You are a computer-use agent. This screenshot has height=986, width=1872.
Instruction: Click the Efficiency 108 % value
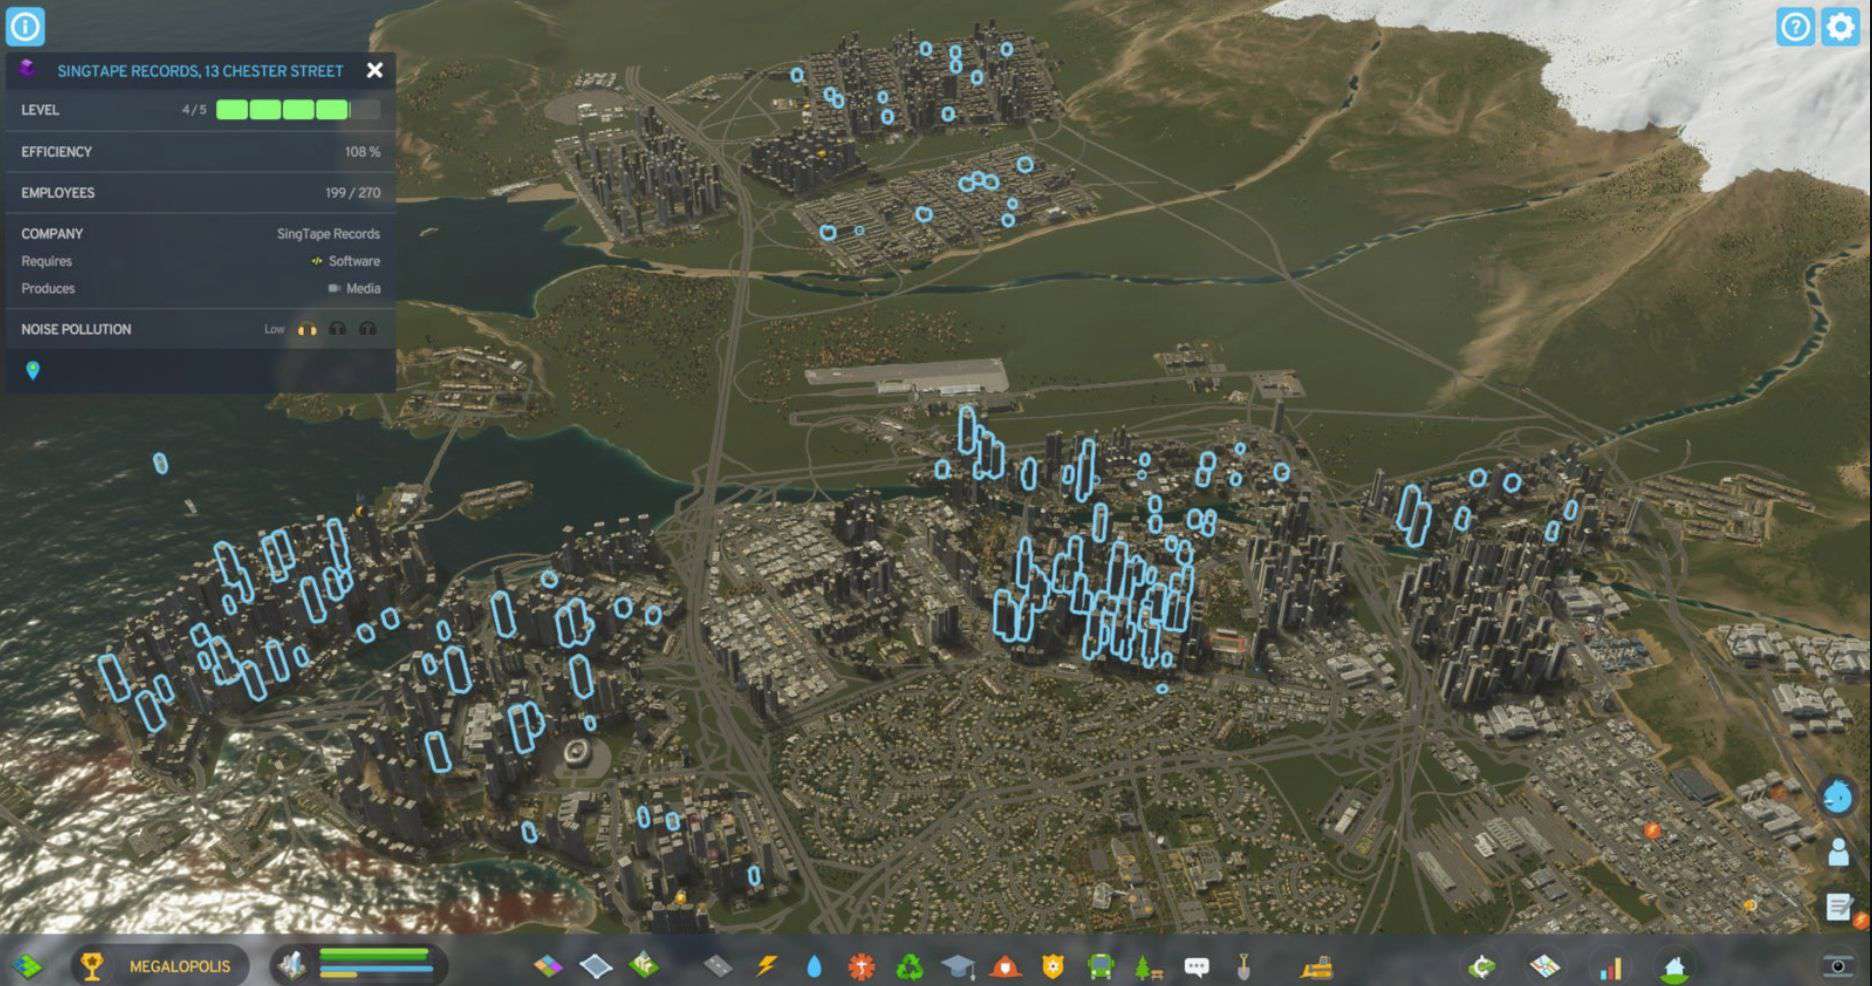coord(362,152)
